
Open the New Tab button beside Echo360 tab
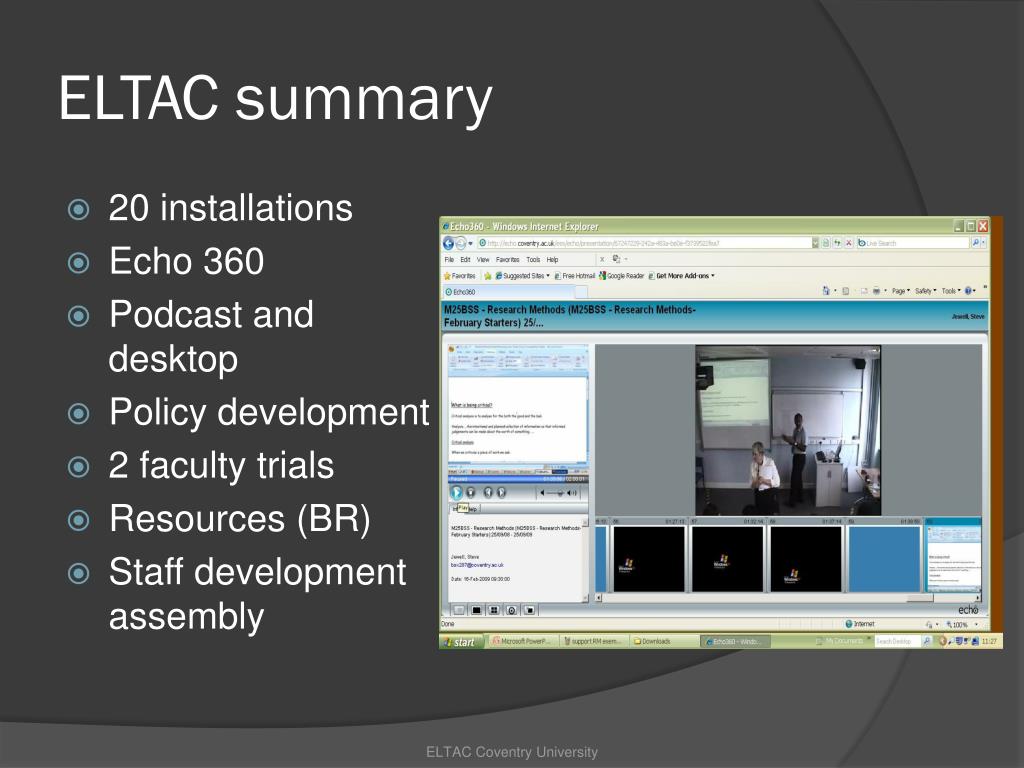pyautogui.click(x=581, y=292)
